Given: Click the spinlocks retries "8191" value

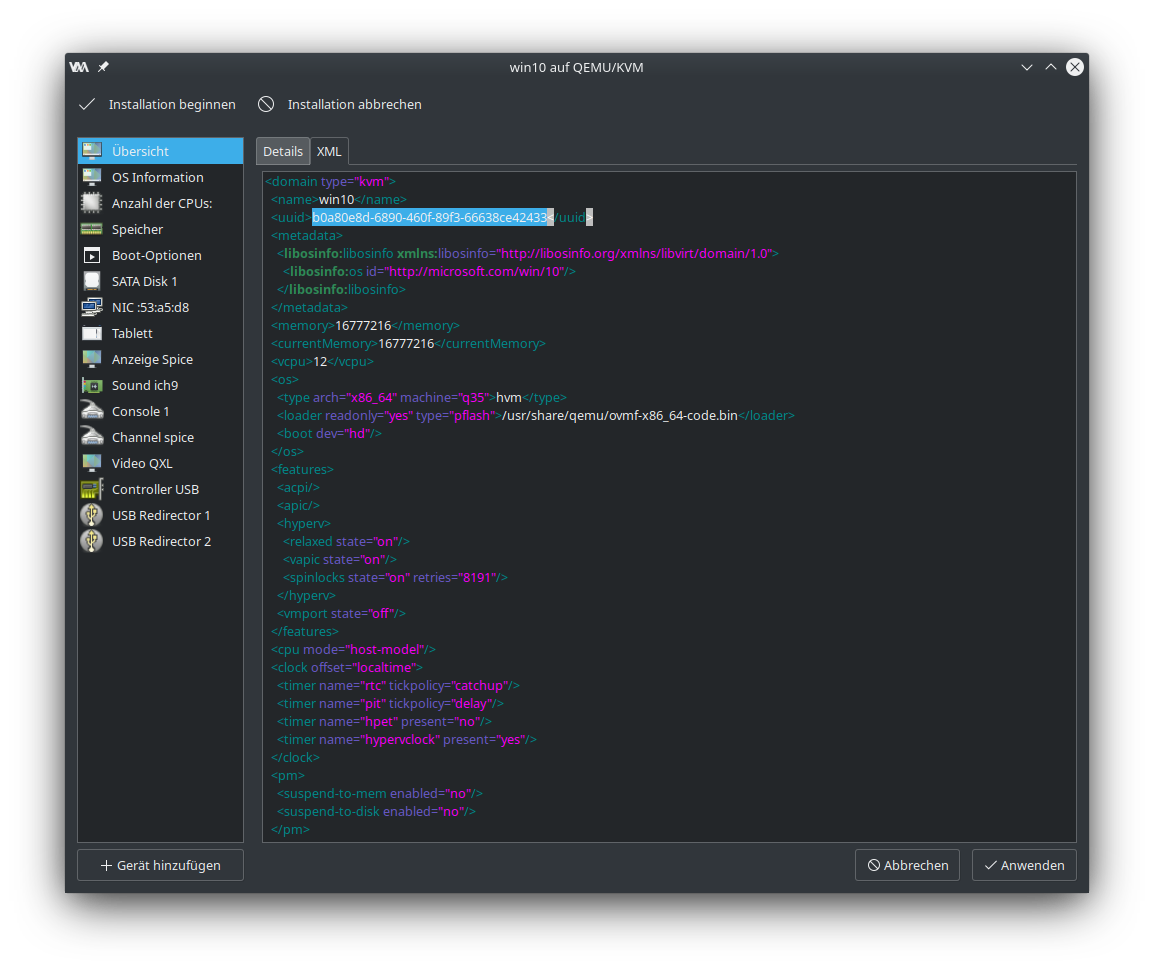Looking at the screenshot, I should 477,578.
